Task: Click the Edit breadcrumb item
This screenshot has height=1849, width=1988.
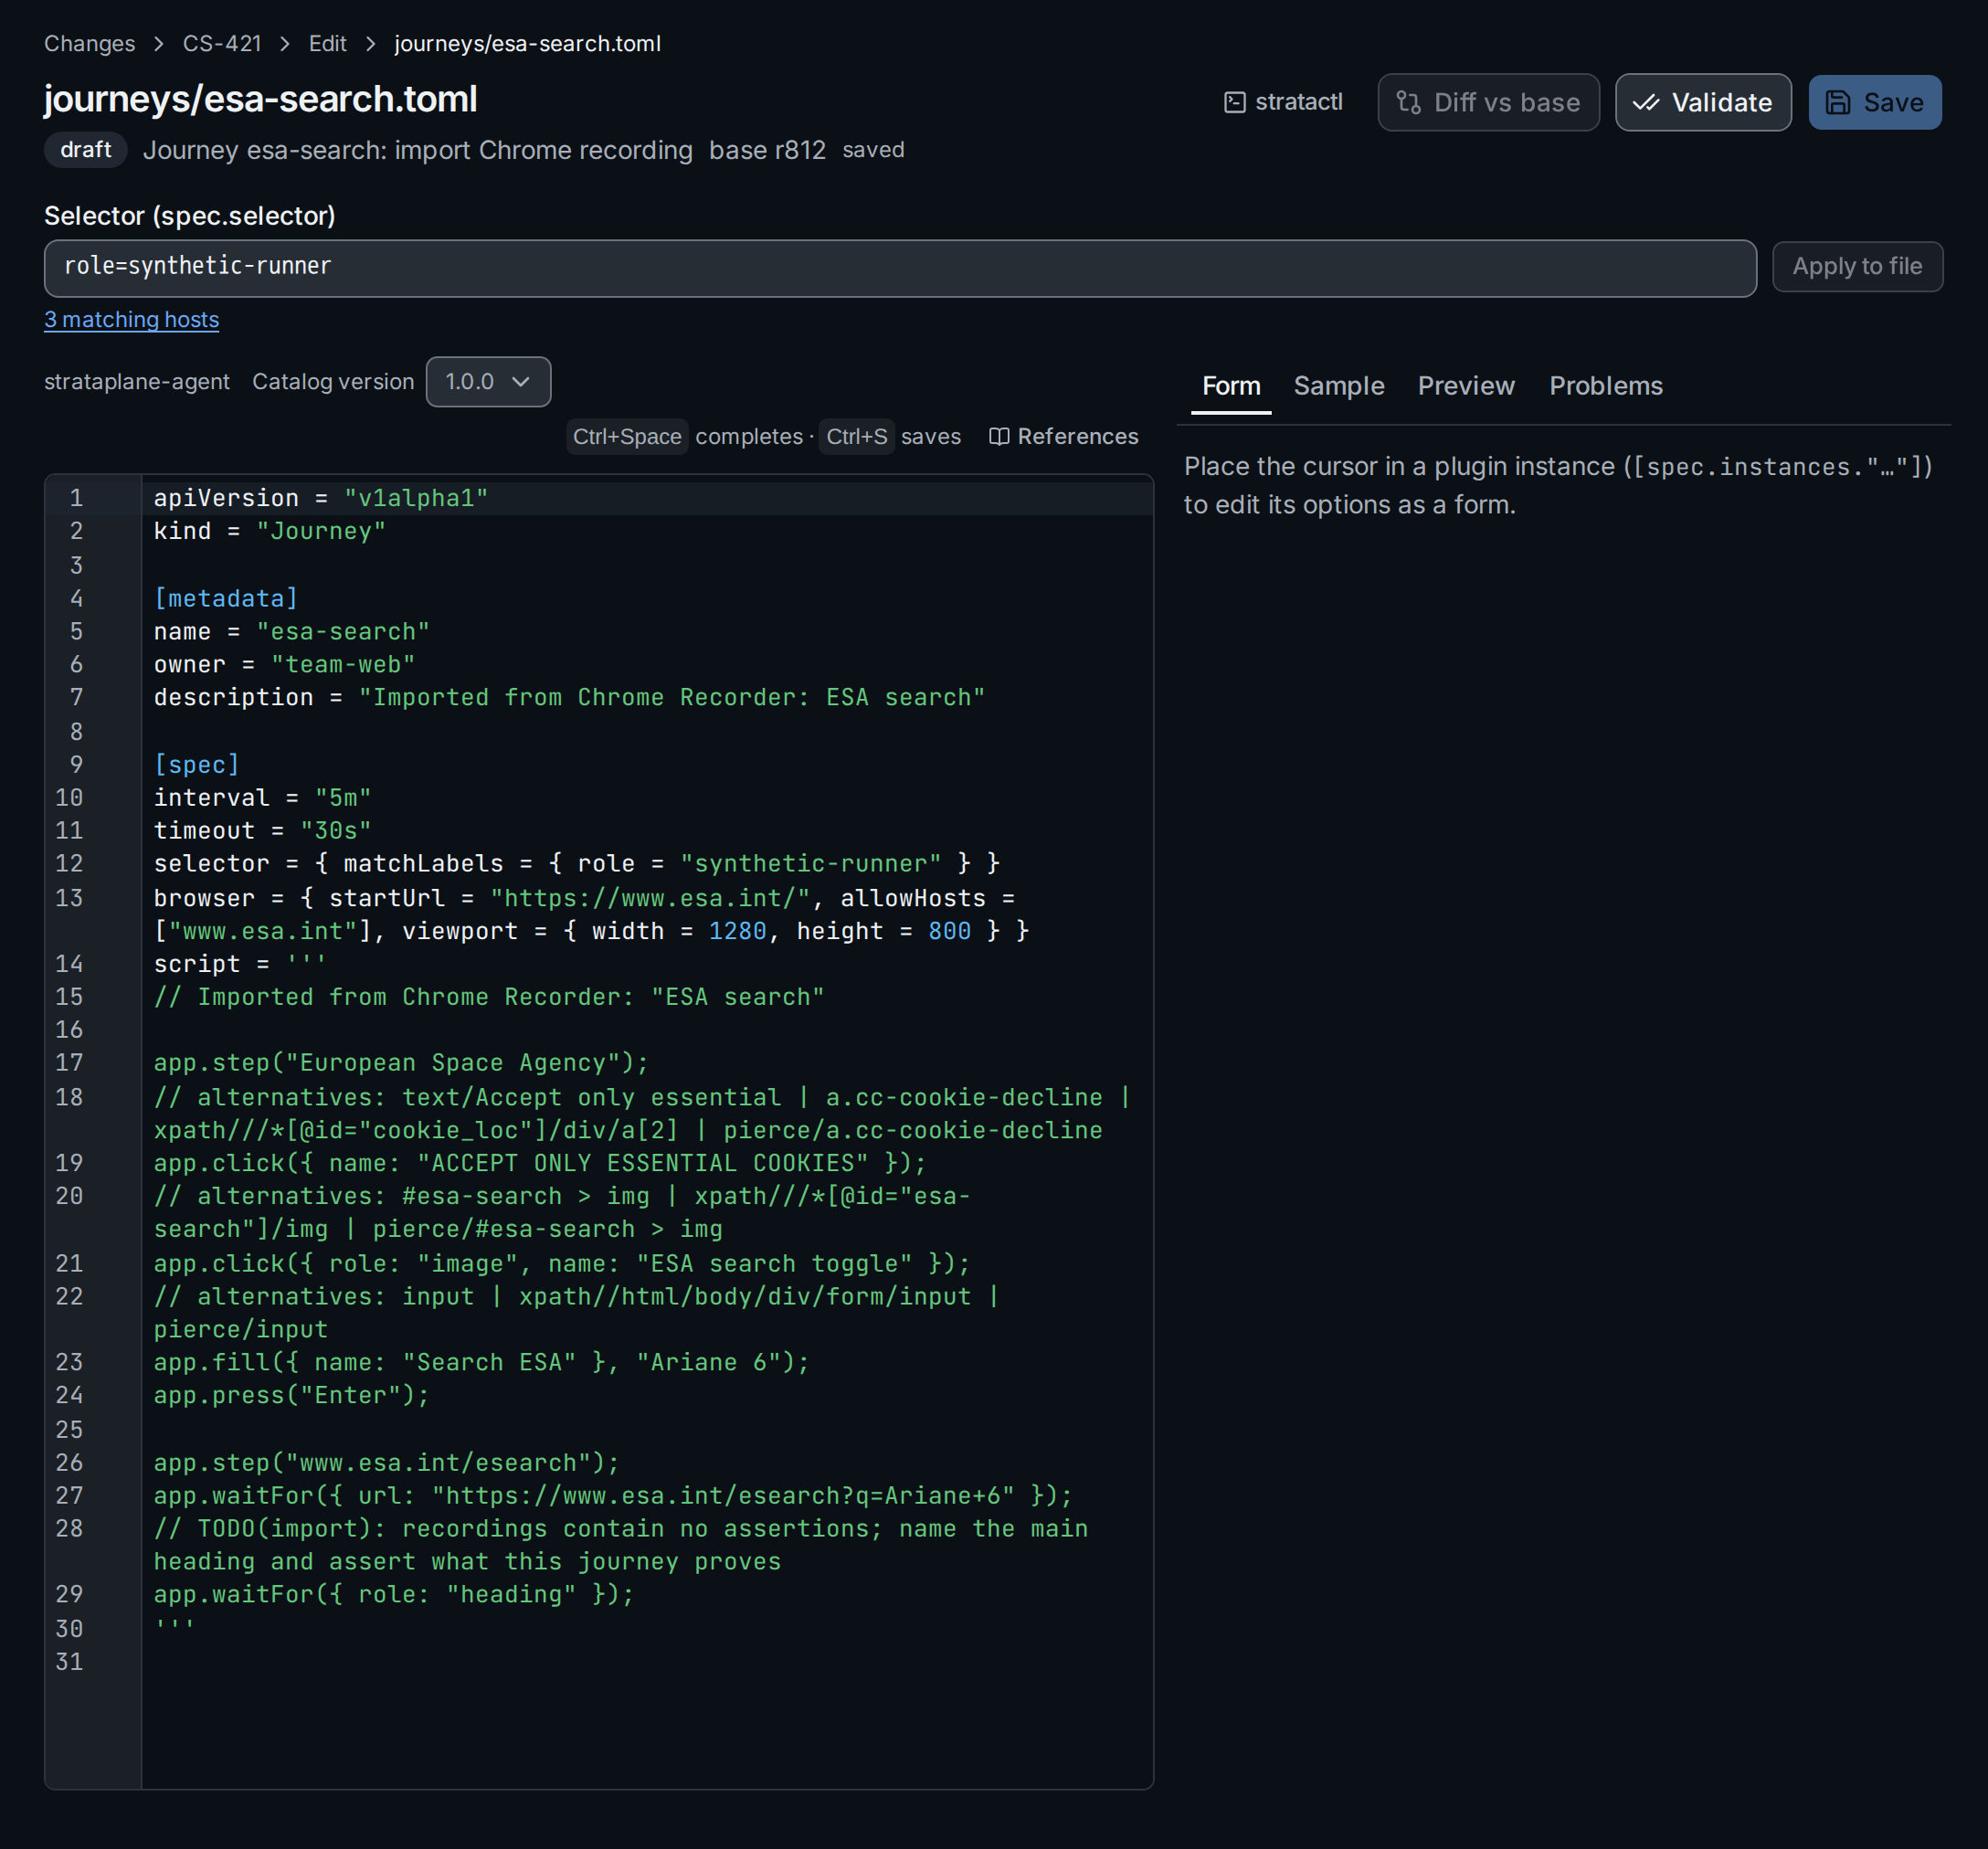Action: pos(327,44)
